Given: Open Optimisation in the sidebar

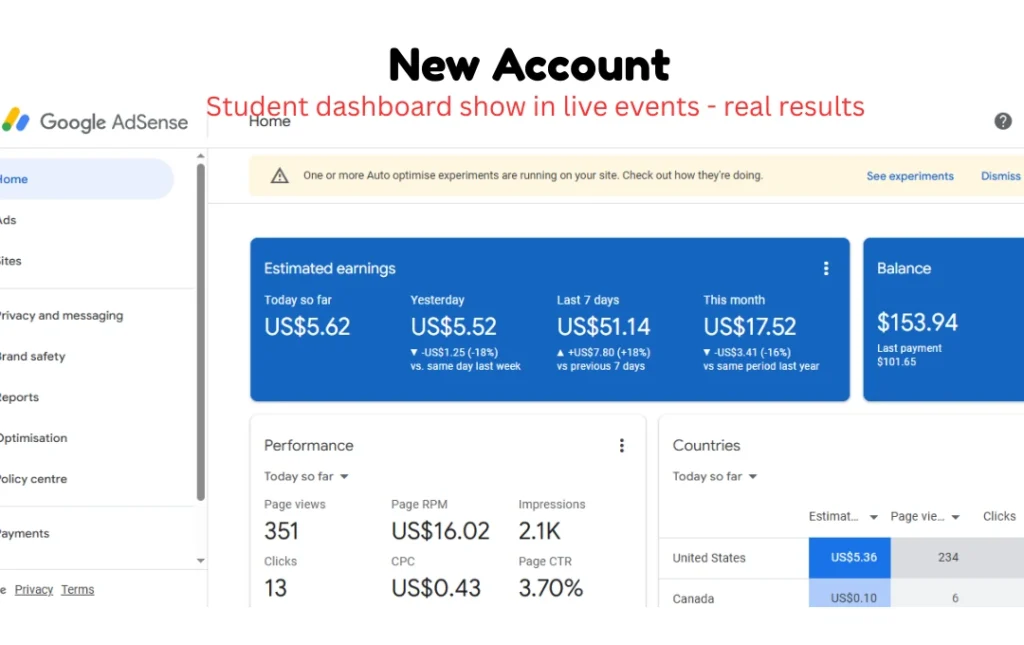Looking at the screenshot, I should [x=33, y=438].
